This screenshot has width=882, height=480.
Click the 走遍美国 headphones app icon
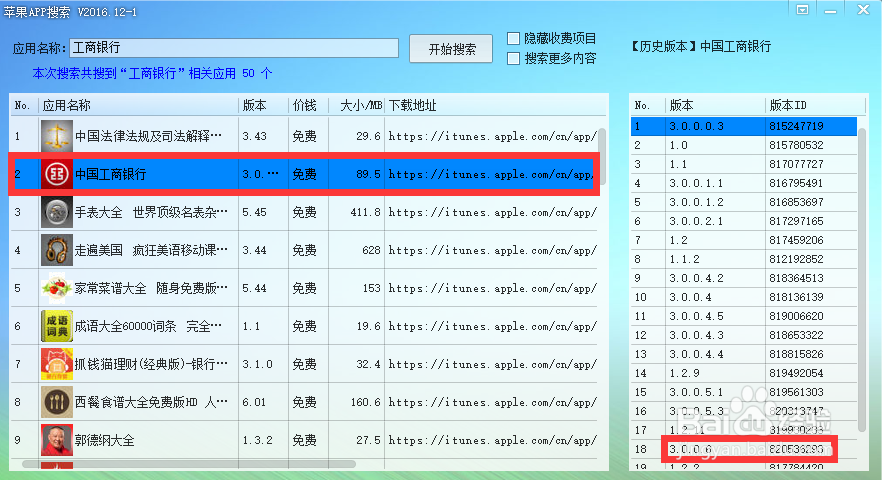point(57,250)
